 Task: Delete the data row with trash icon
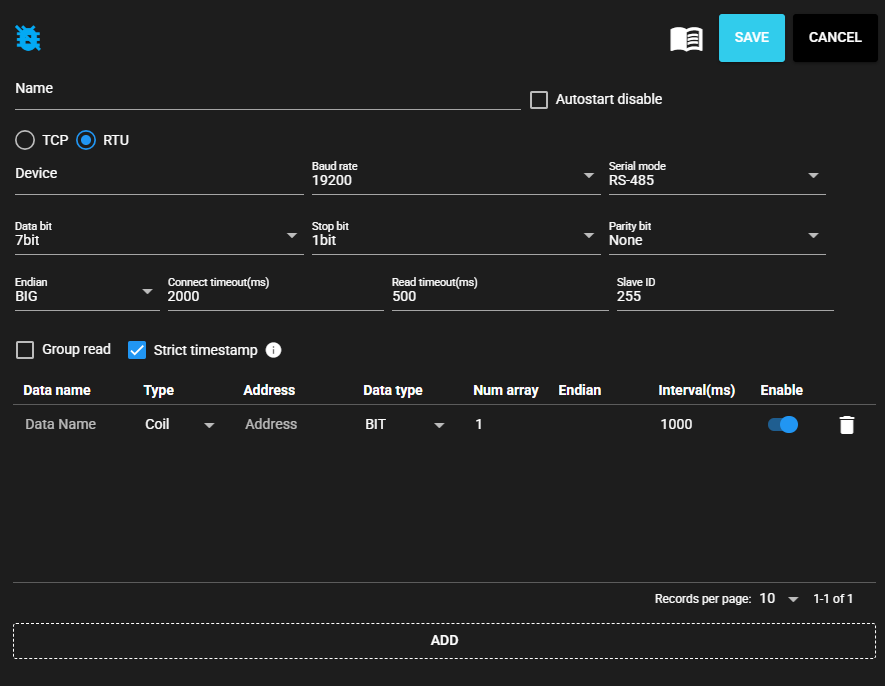pos(846,425)
